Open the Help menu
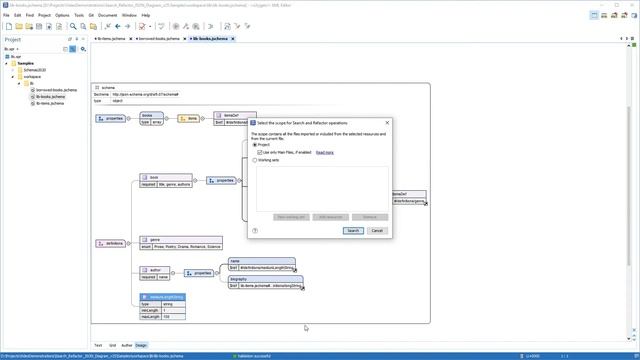The height and width of the screenshot is (360, 640). (x=146, y=15)
